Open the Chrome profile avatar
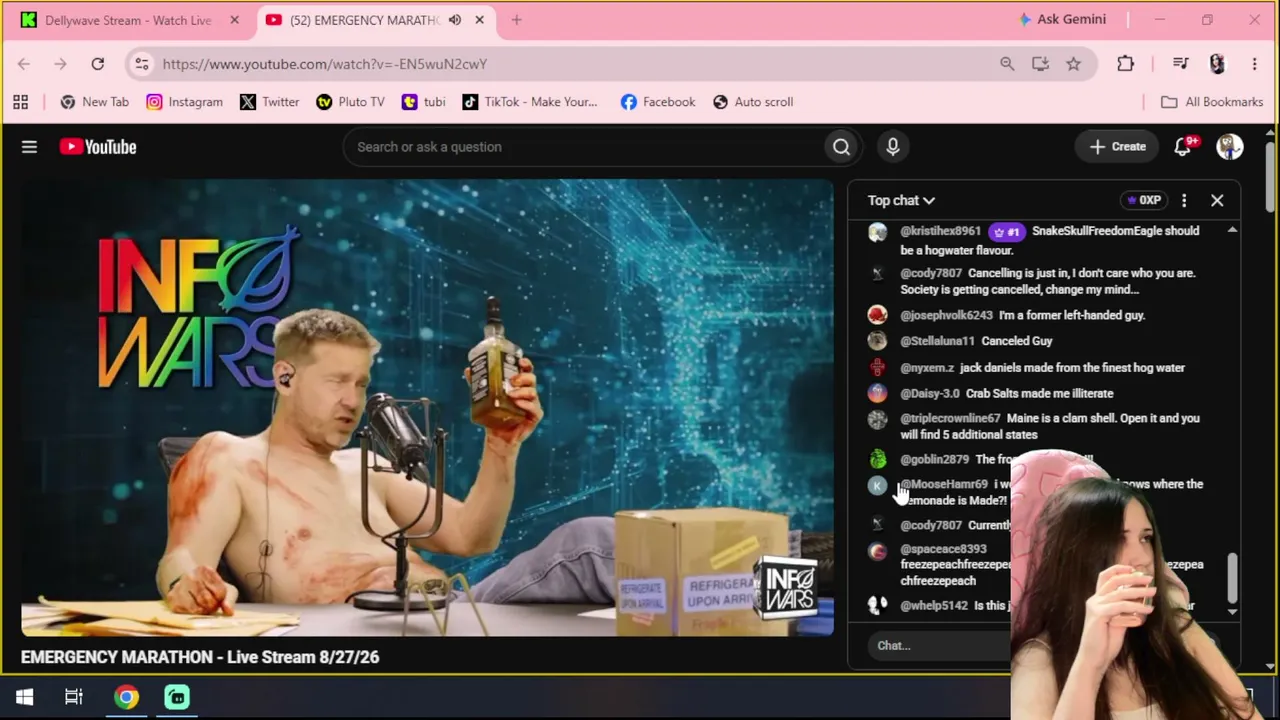 pos(1217,64)
